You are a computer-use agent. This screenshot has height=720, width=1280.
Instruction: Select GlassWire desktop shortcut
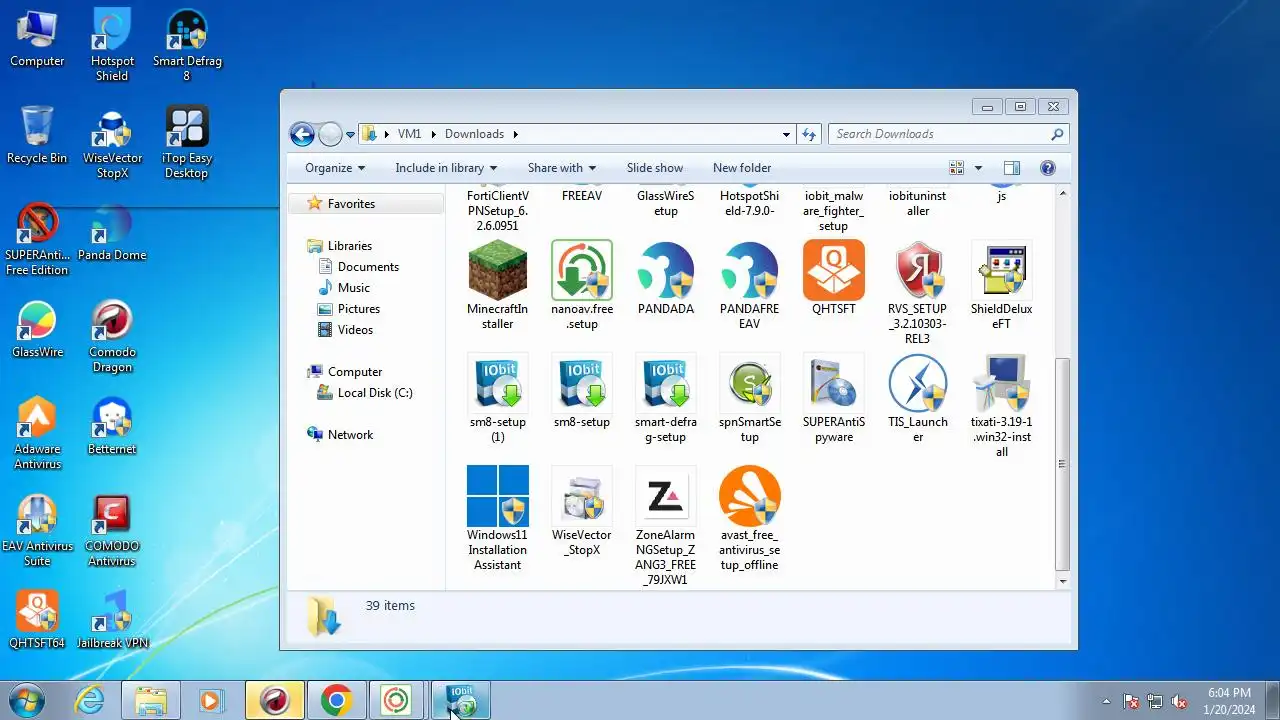coord(37,329)
